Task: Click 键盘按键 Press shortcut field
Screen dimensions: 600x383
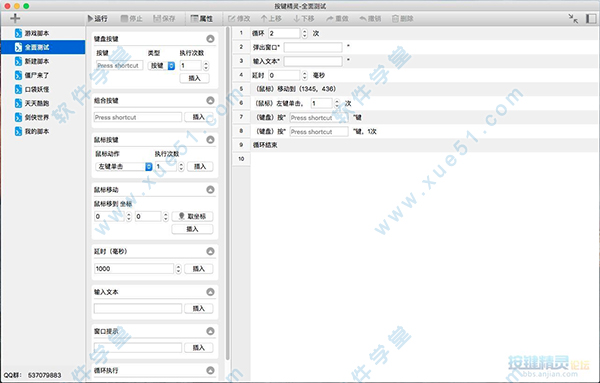Action: [x=119, y=65]
